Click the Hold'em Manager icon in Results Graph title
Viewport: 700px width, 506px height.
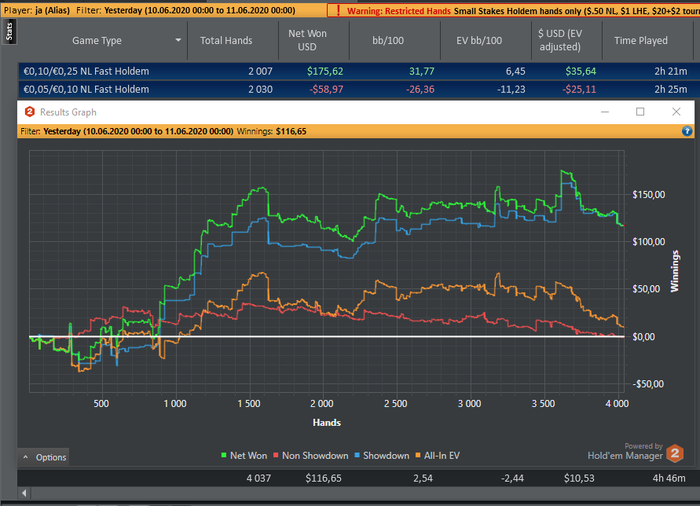tap(29, 112)
